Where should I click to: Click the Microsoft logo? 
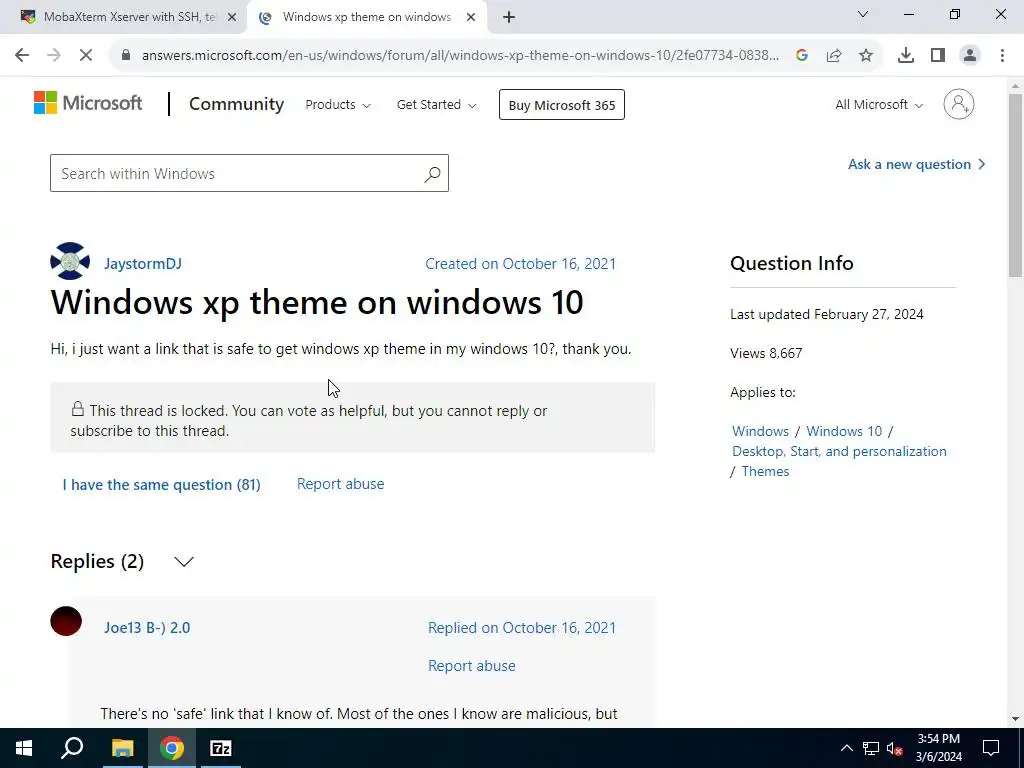[88, 103]
